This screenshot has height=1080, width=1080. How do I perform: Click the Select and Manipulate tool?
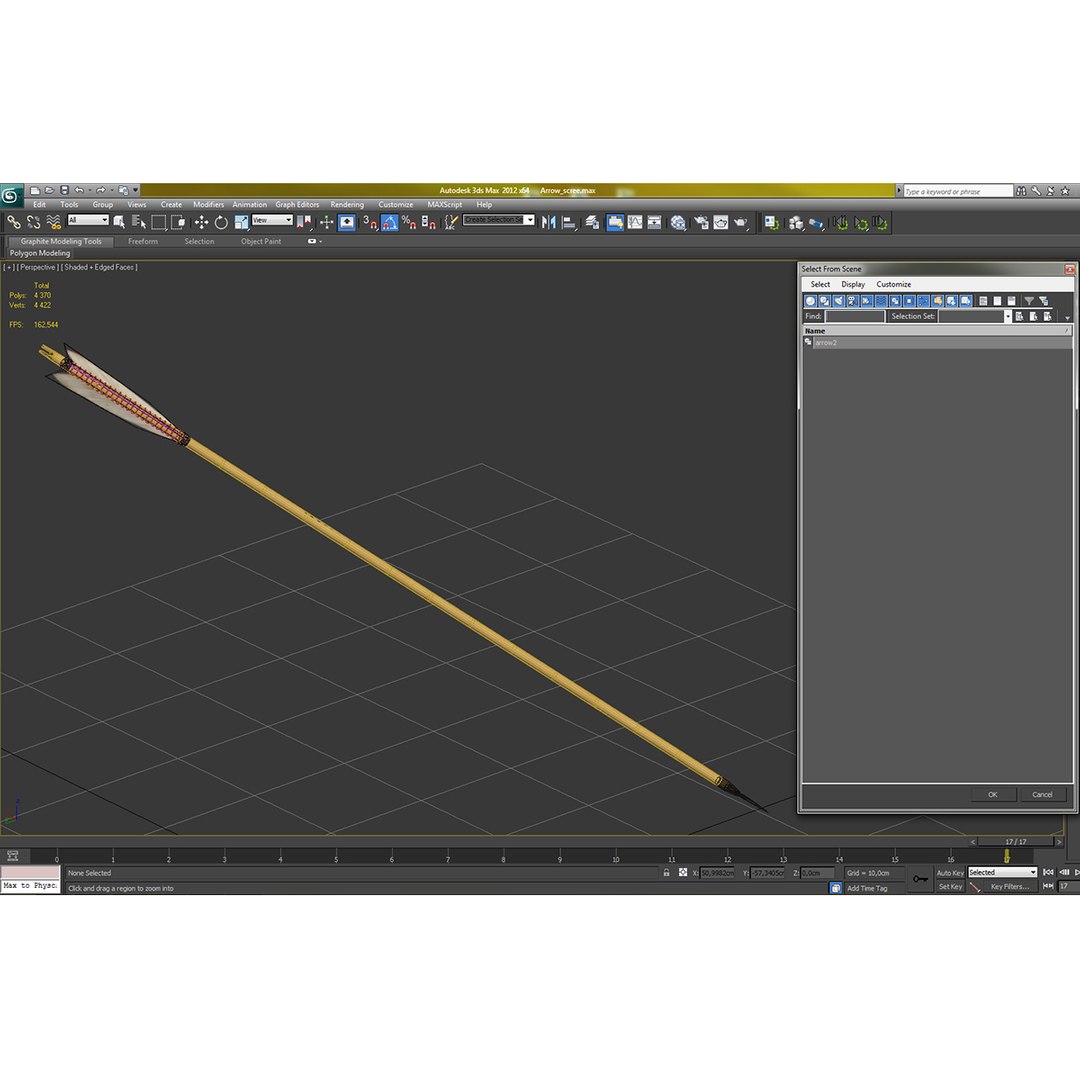(x=326, y=222)
